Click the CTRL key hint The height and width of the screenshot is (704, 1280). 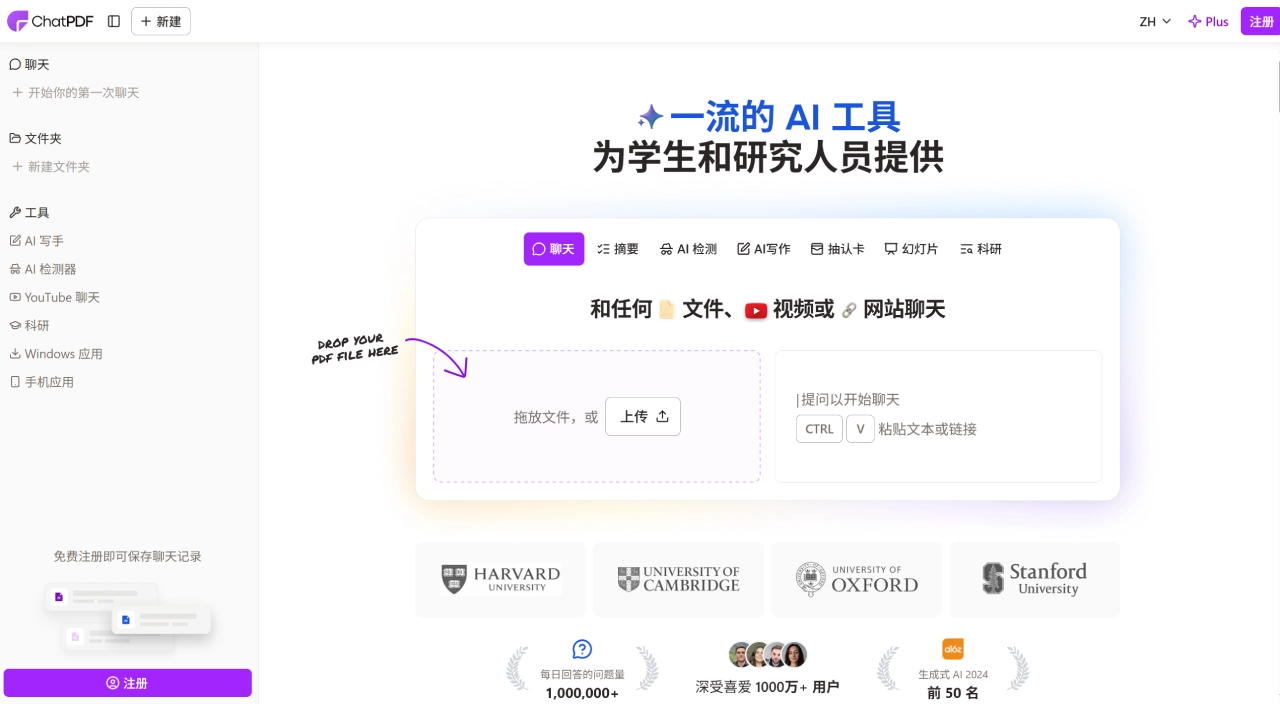(819, 429)
